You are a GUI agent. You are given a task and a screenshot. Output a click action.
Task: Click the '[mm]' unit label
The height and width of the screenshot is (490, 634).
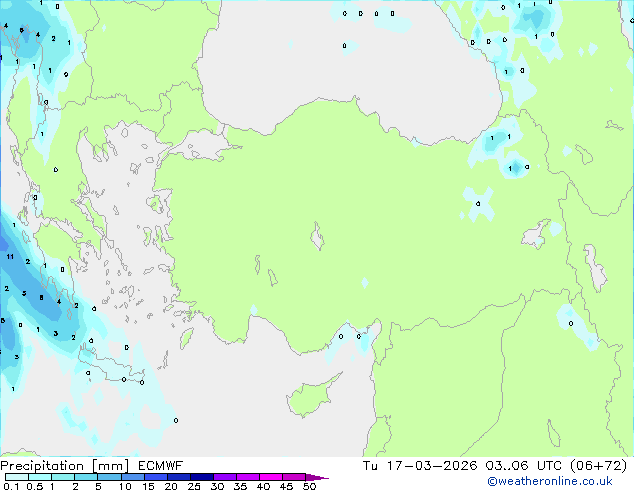coord(110,466)
